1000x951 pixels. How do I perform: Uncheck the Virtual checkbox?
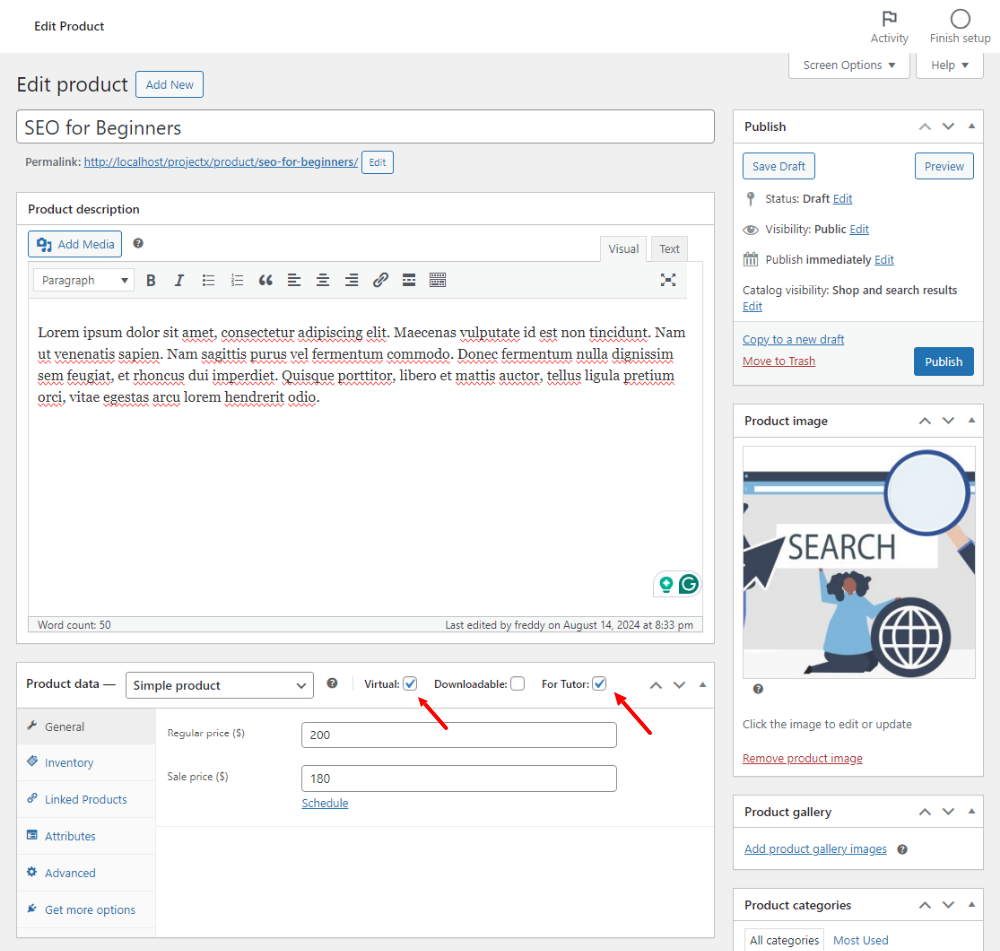[410, 684]
